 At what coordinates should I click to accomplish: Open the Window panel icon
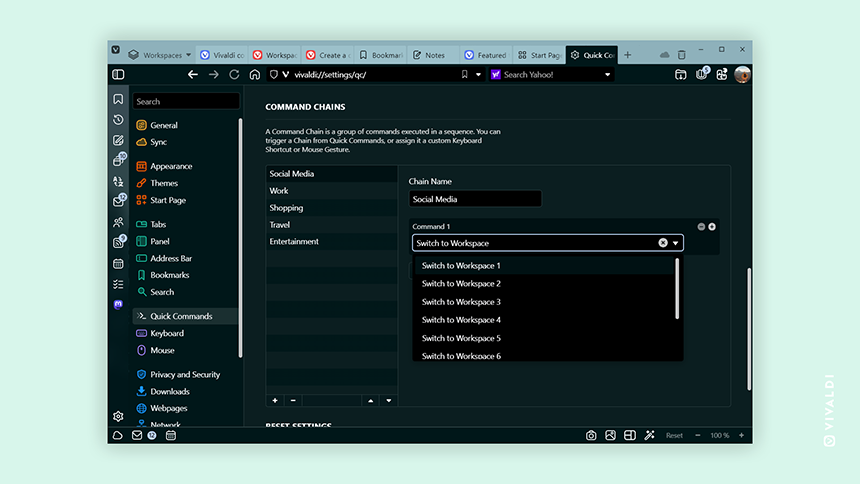click(x=118, y=160)
